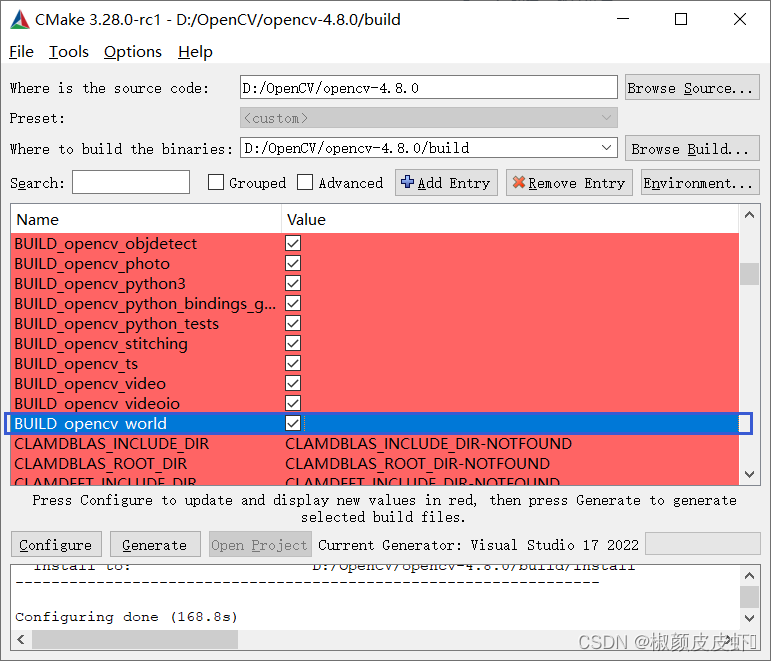
Task: Minimize the CMake window
Action: pos(623,19)
